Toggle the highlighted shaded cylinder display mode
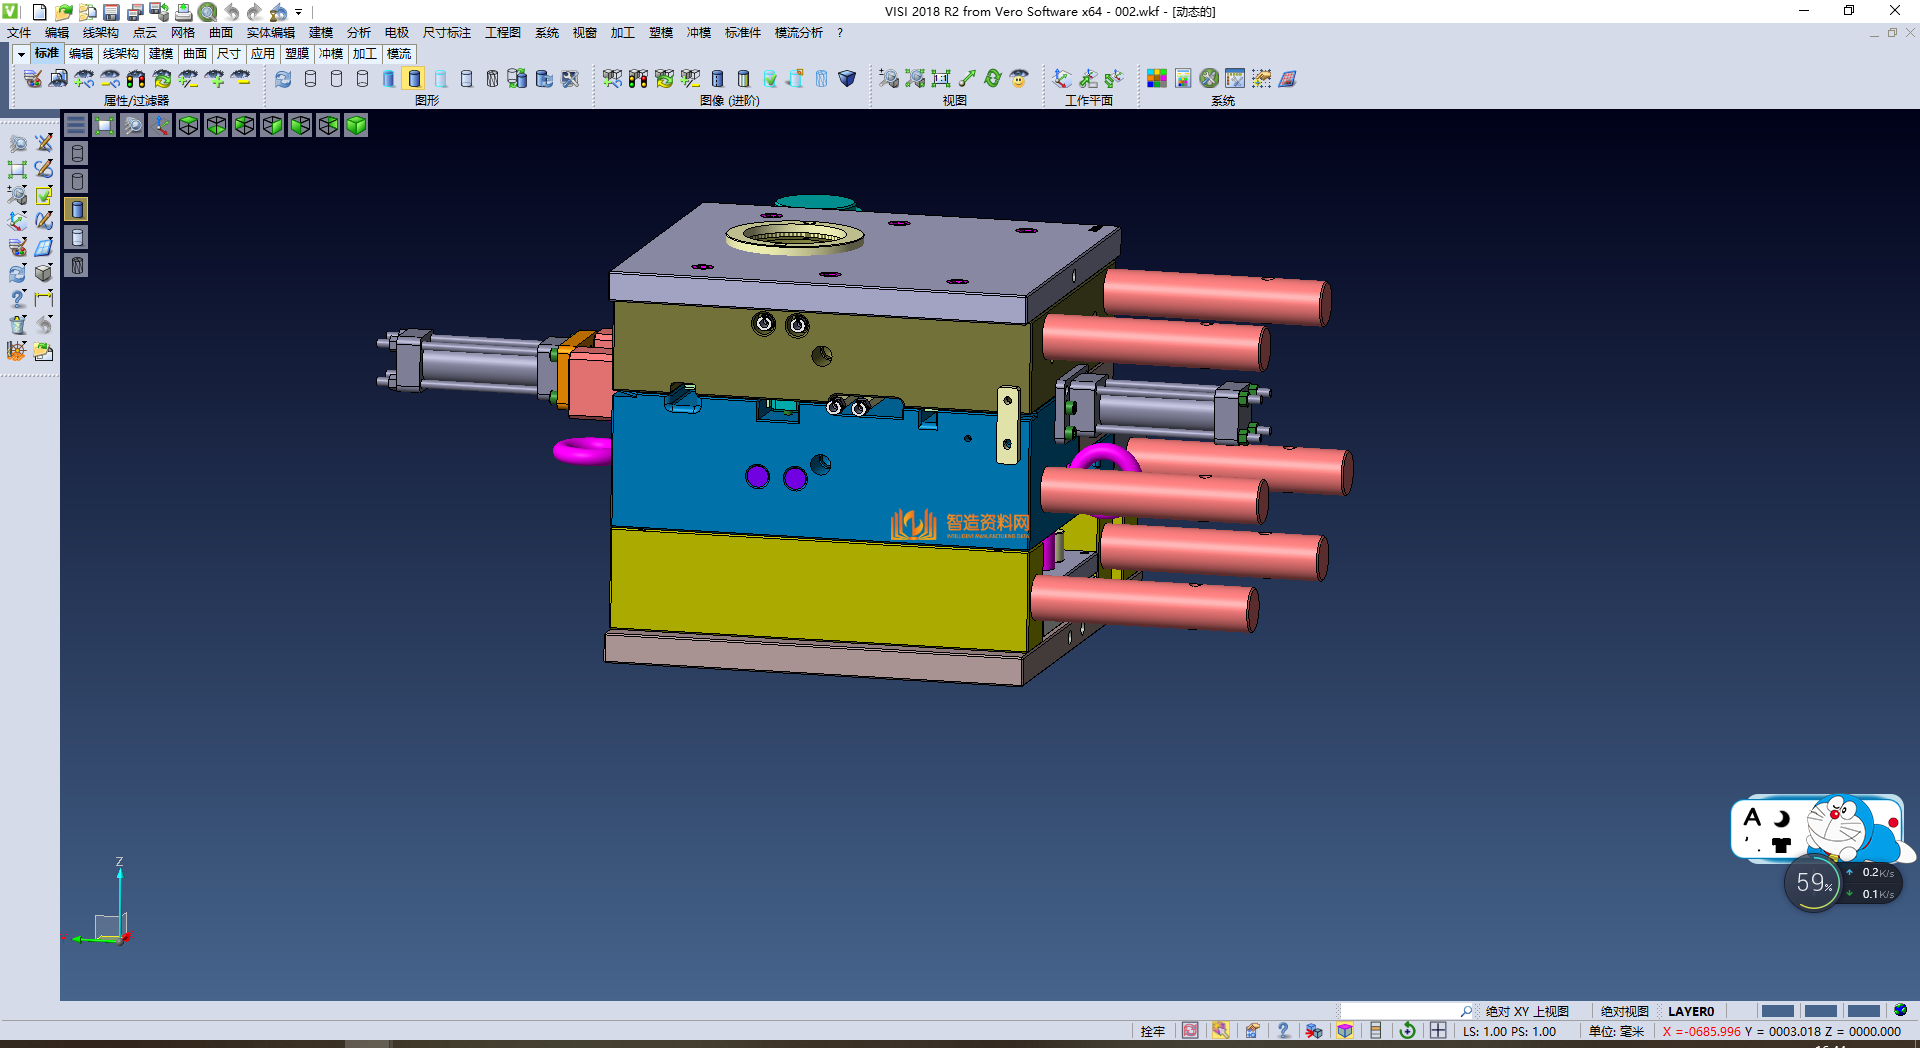 (414, 79)
